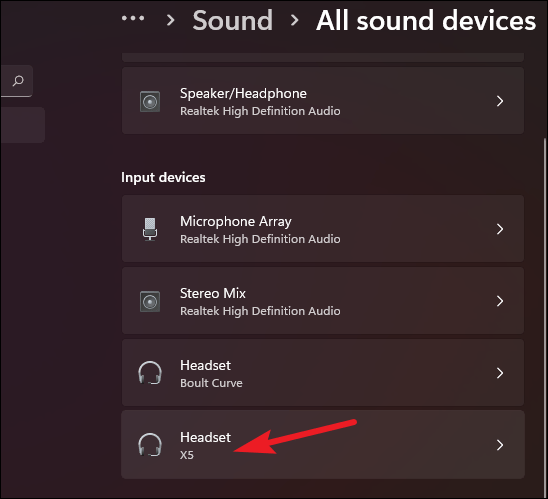
Task: Click the Stereo Mix speaker icon
Action: click(x=150, y=302)
